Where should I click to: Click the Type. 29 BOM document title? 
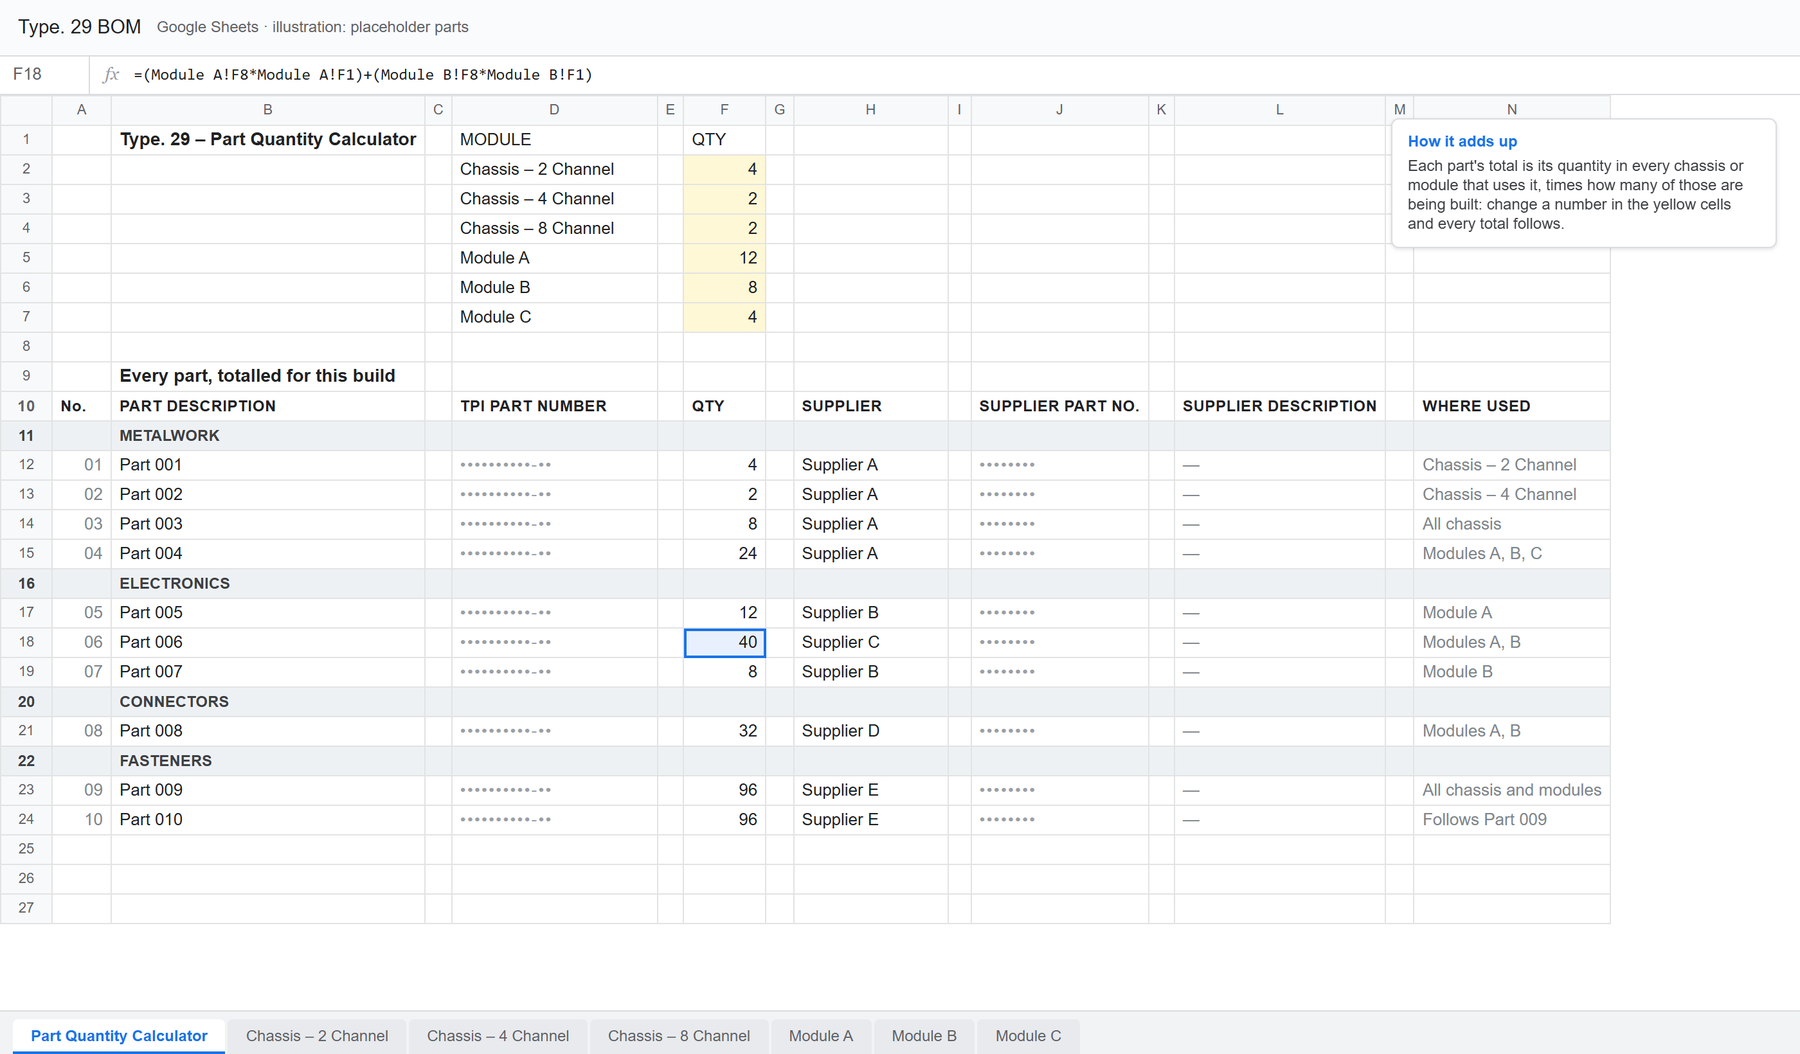(x=79, y=27)
